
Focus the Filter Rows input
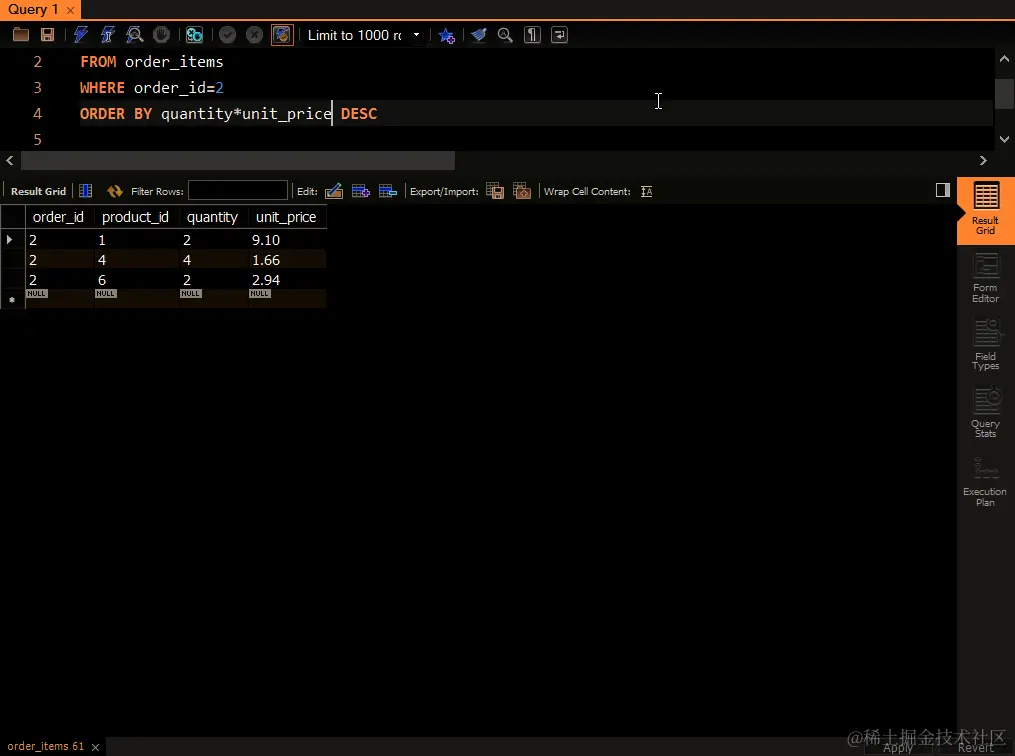point(238,190)
